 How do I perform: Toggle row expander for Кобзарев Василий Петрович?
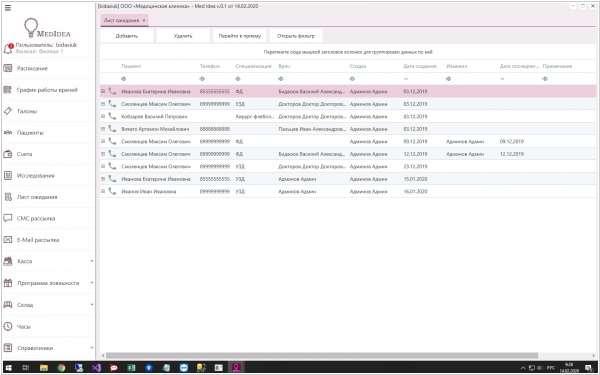(x=103, y=116)
